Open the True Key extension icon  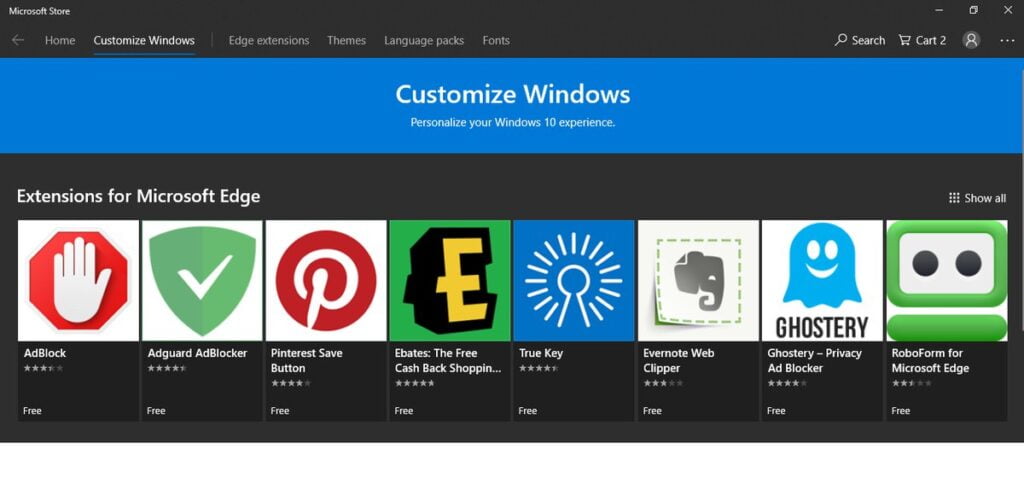(574, 280)
